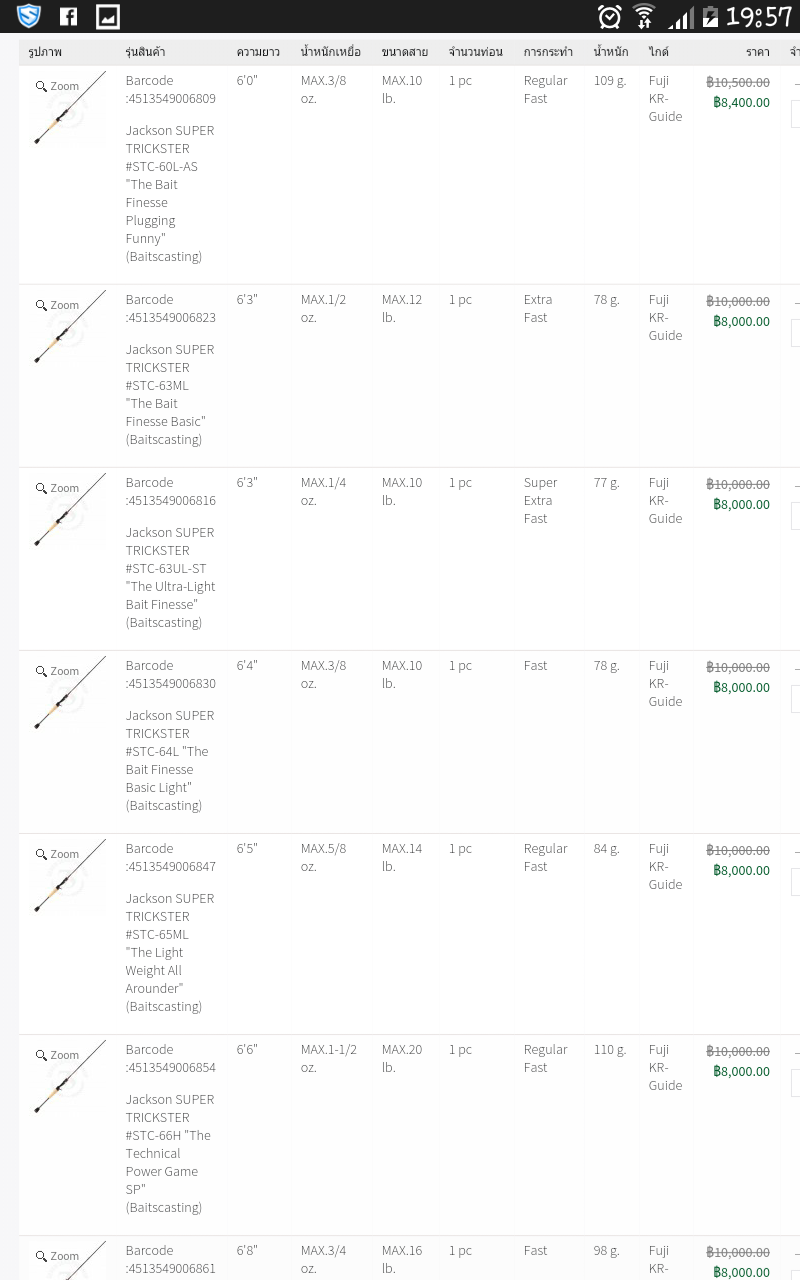Tap the shield security notification icon

click(x=29, y=16)
